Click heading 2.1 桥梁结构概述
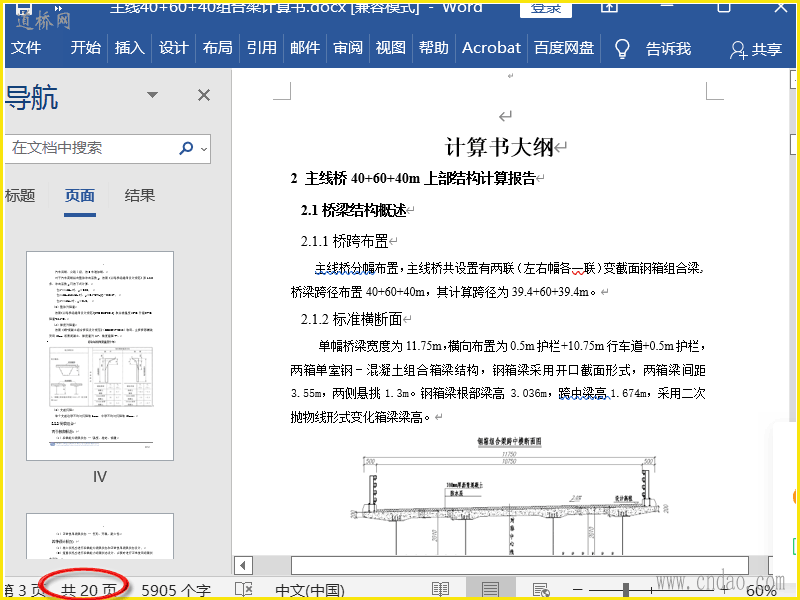This screenshot has width=800, height=600. pyautogui.click(x=354, y=210)
